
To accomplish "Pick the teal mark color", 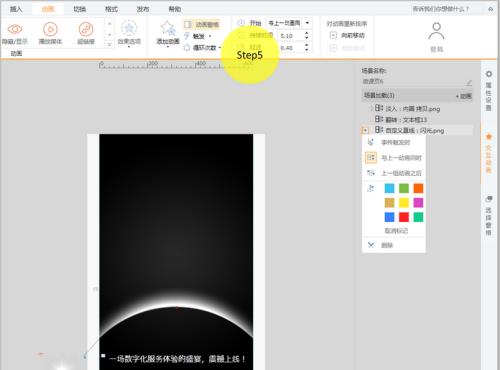I will tap(418, 217).
